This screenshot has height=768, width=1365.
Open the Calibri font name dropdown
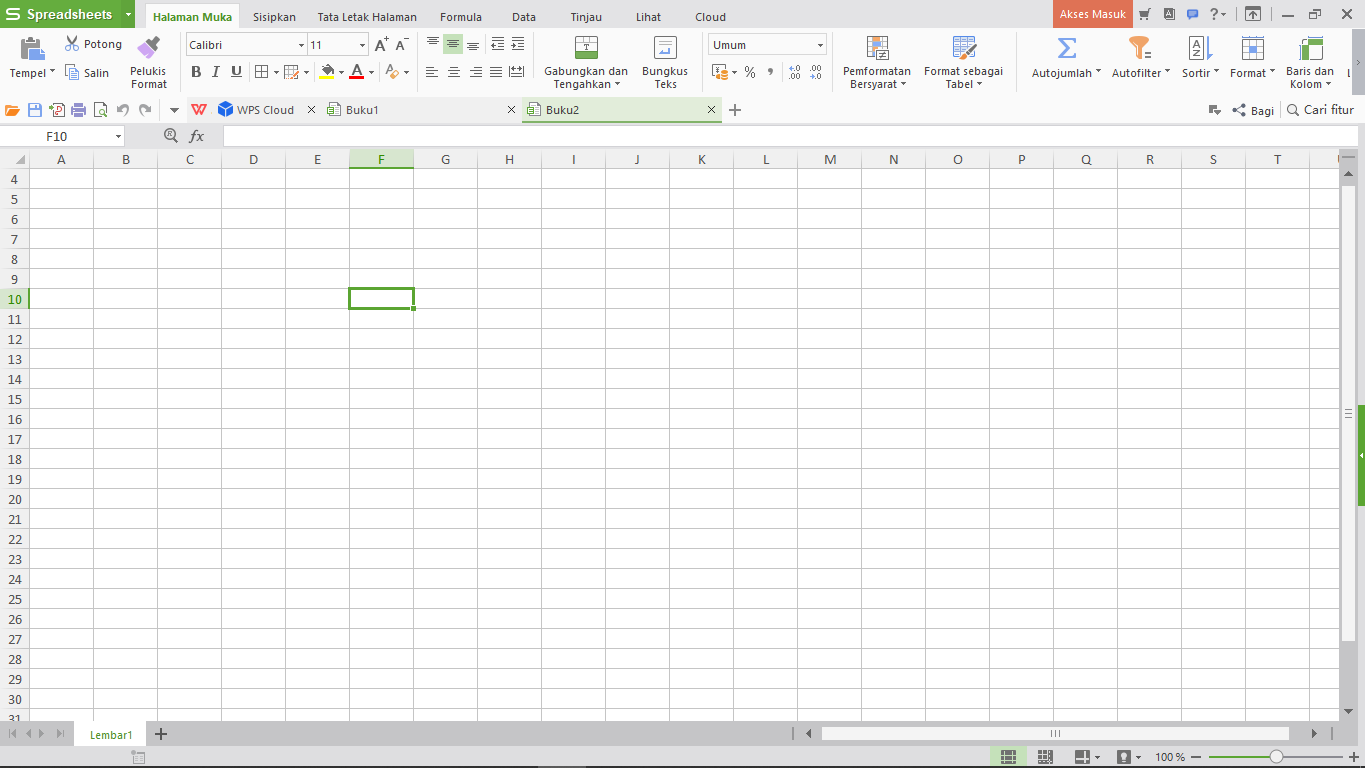(x=301, y=45)
